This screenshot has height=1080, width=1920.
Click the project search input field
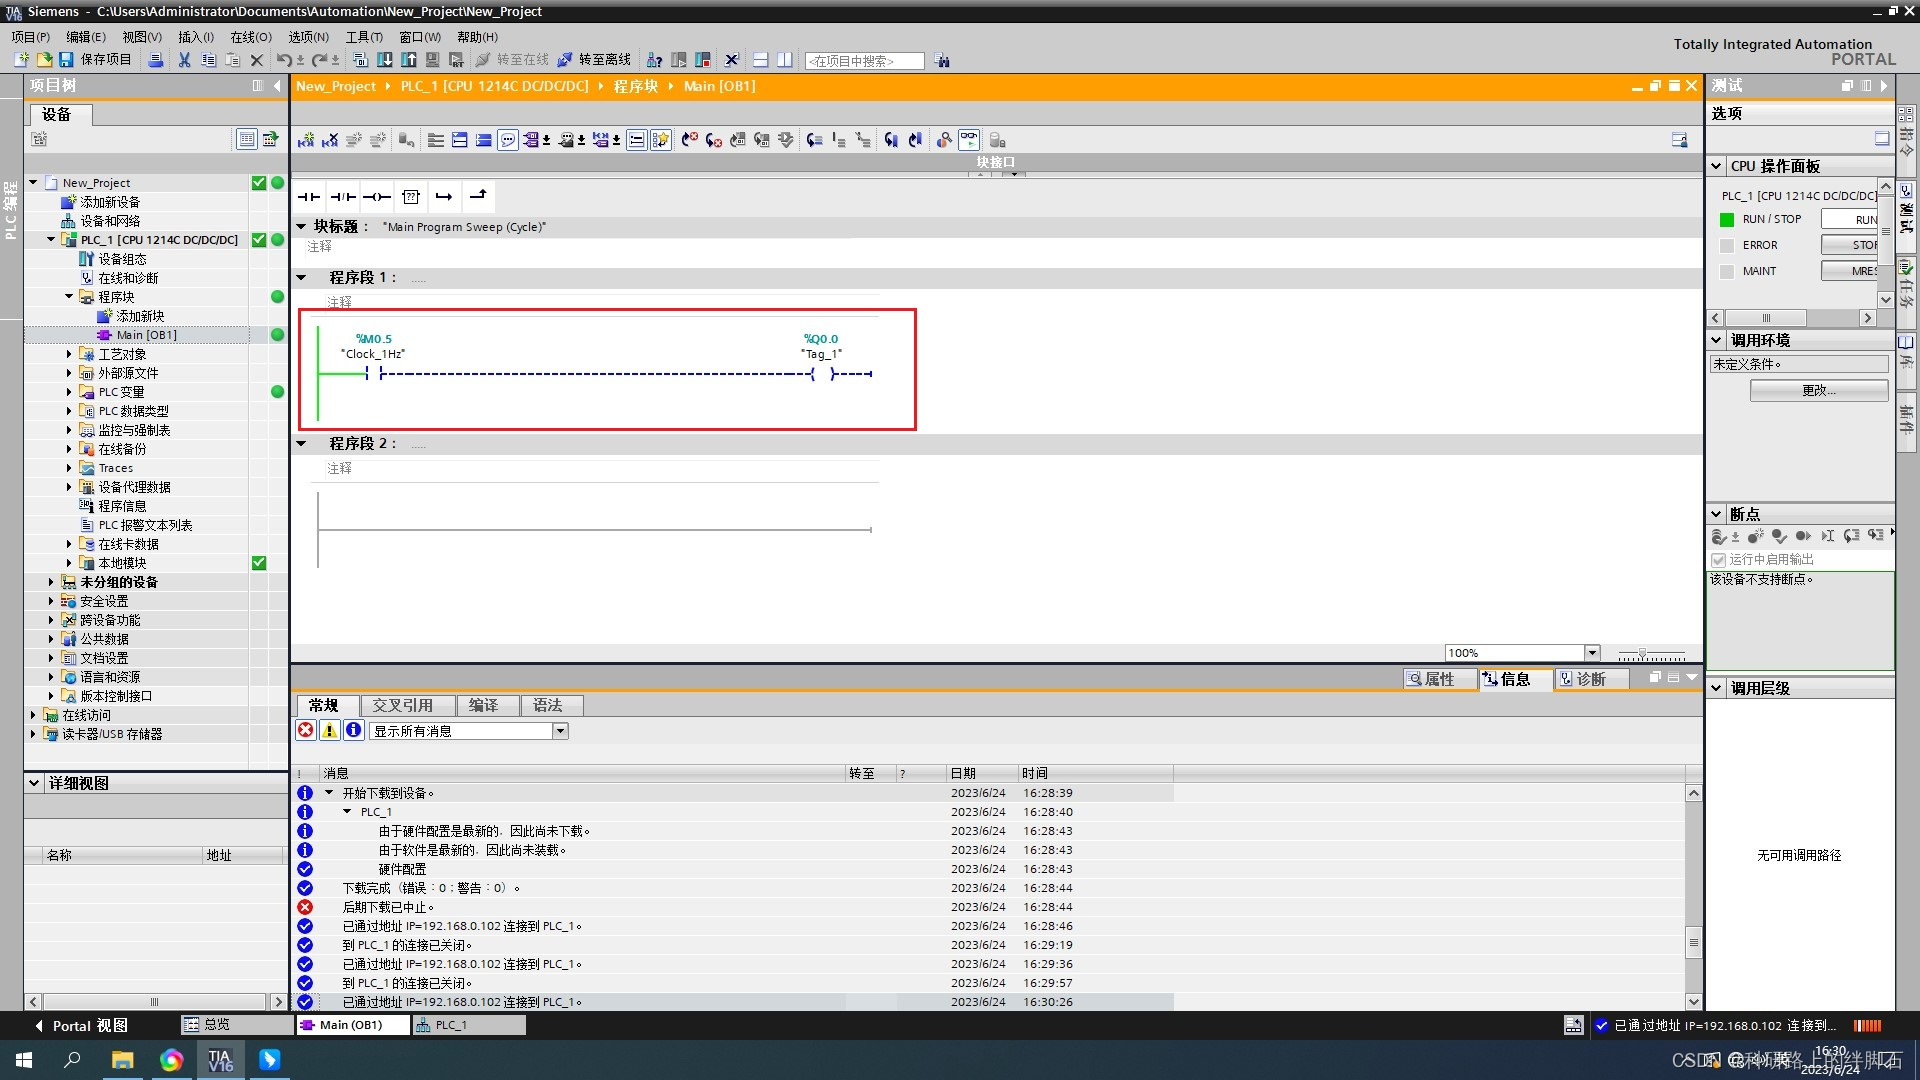864,61
